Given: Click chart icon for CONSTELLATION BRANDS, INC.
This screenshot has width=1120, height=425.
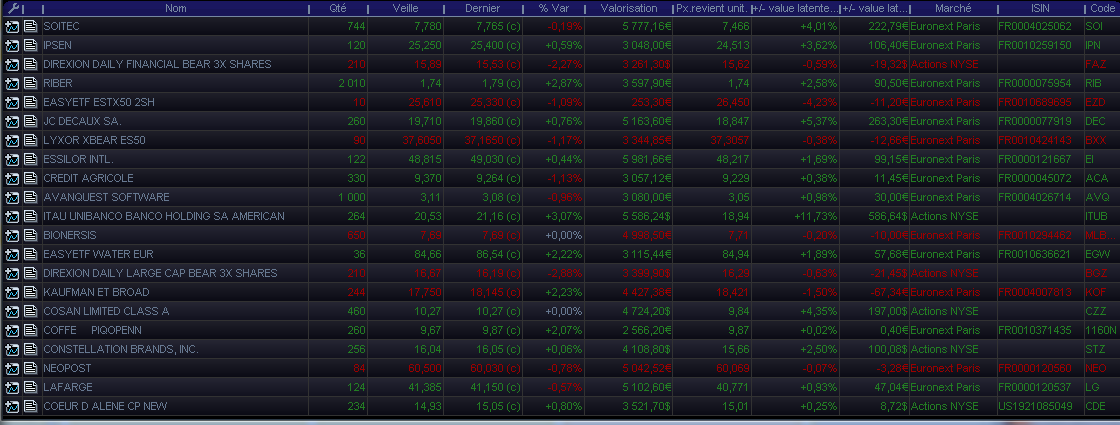Looking at the screenshot, I should pyautogui.click(x=12, y=349).
